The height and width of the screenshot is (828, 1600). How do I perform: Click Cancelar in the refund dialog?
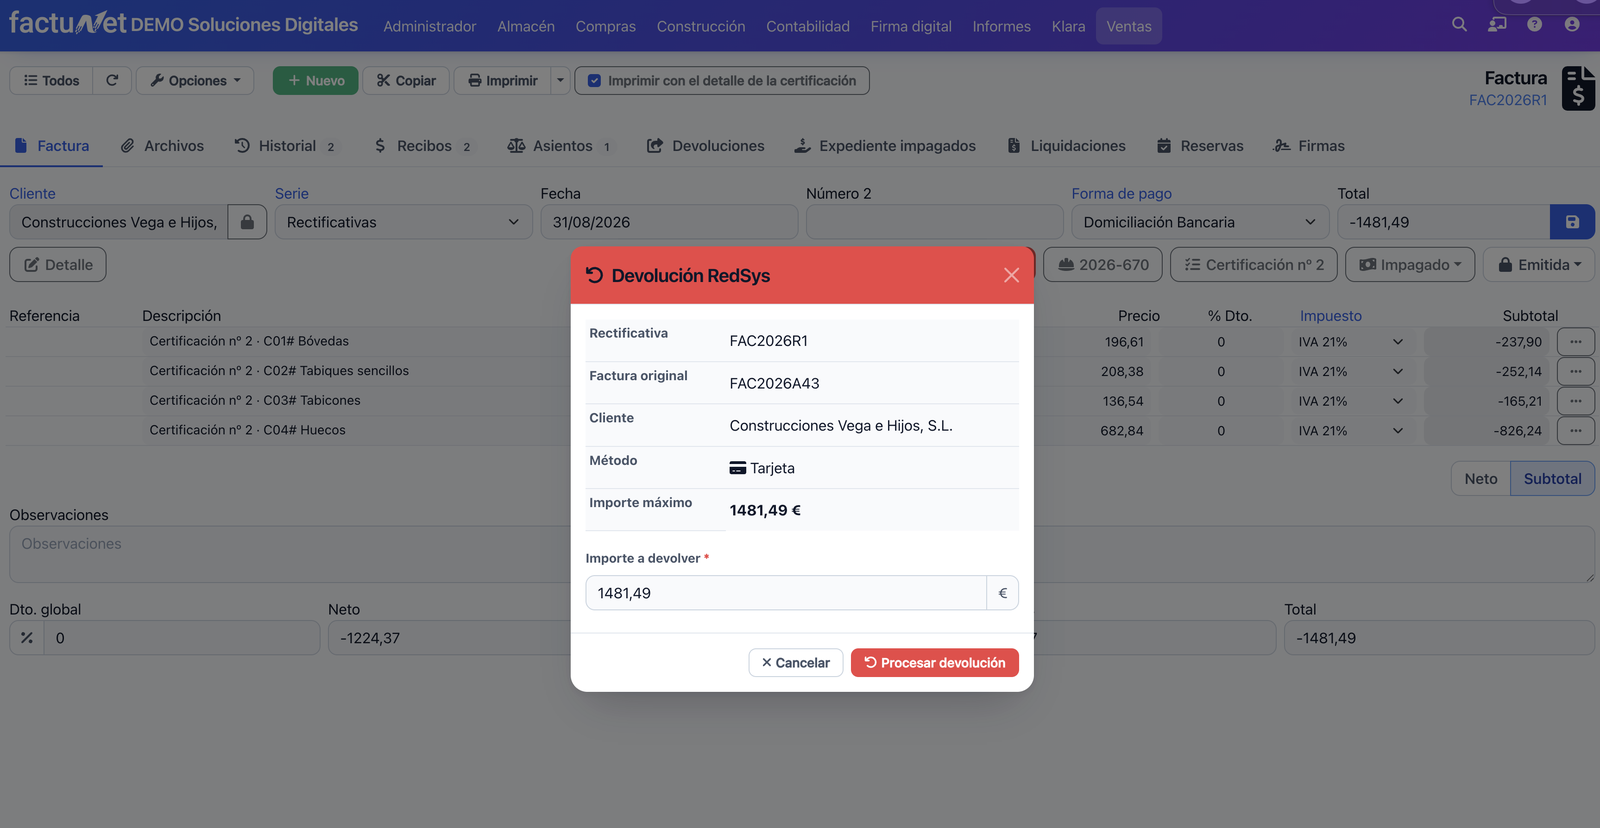pos(796,663)
